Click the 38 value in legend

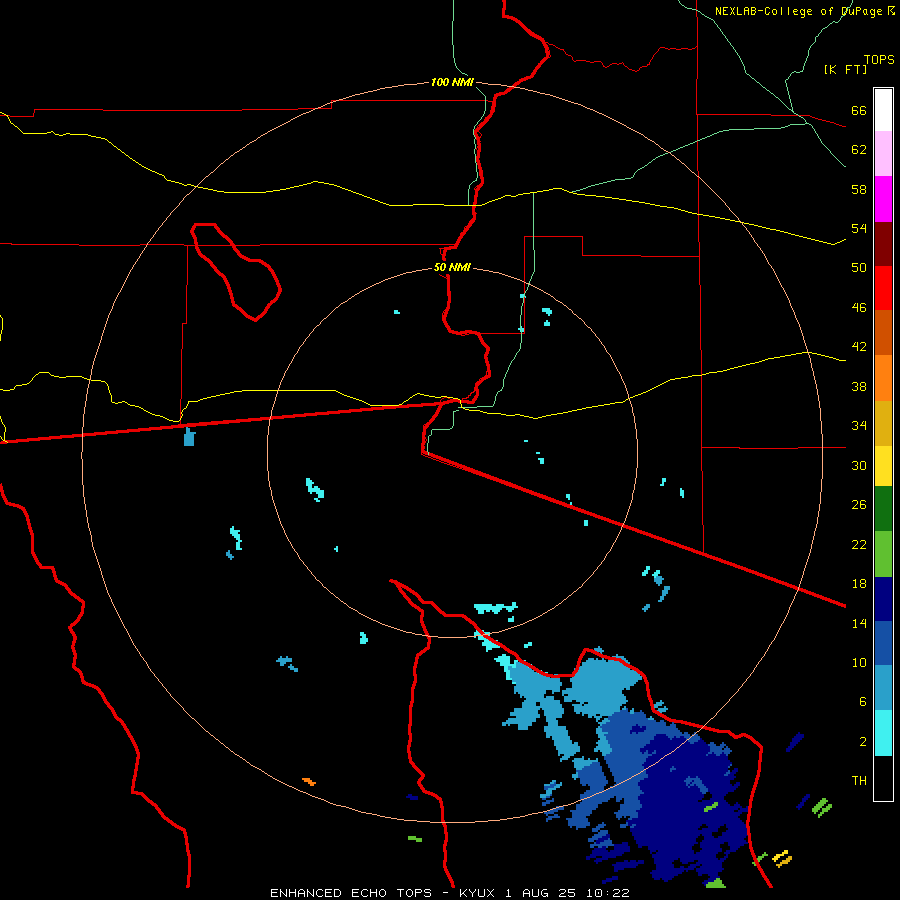(x=859, y=386)
